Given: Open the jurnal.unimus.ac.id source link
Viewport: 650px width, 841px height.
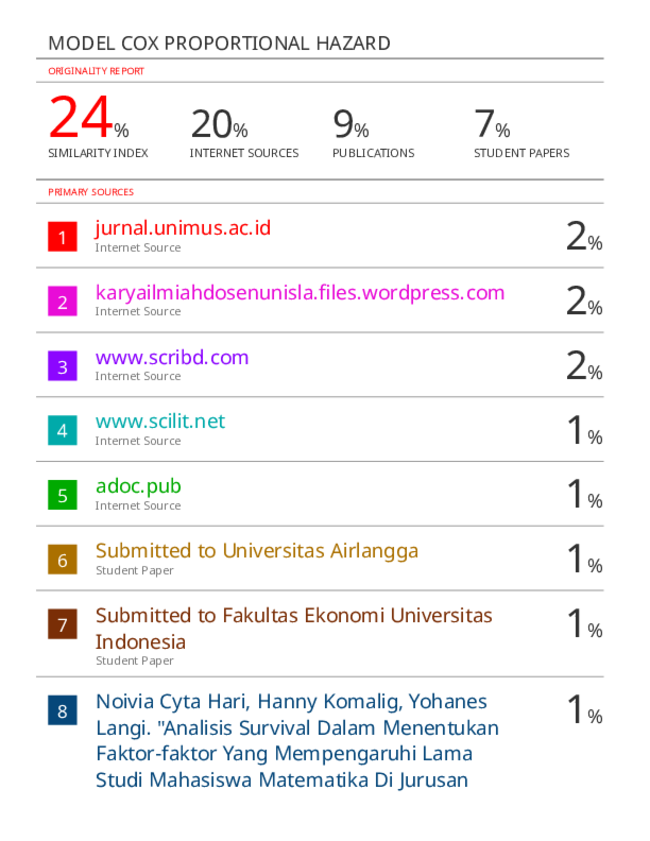Looking at the screenshot, I should pyautogui.click(x=183, y=228).
